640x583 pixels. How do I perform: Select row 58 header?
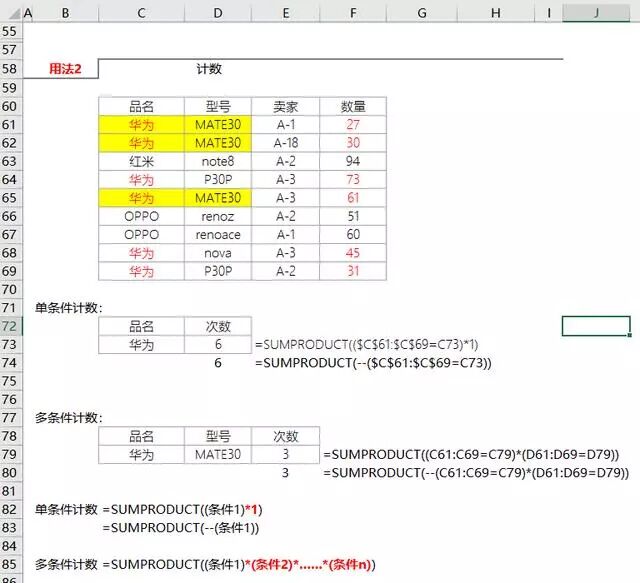10,69
